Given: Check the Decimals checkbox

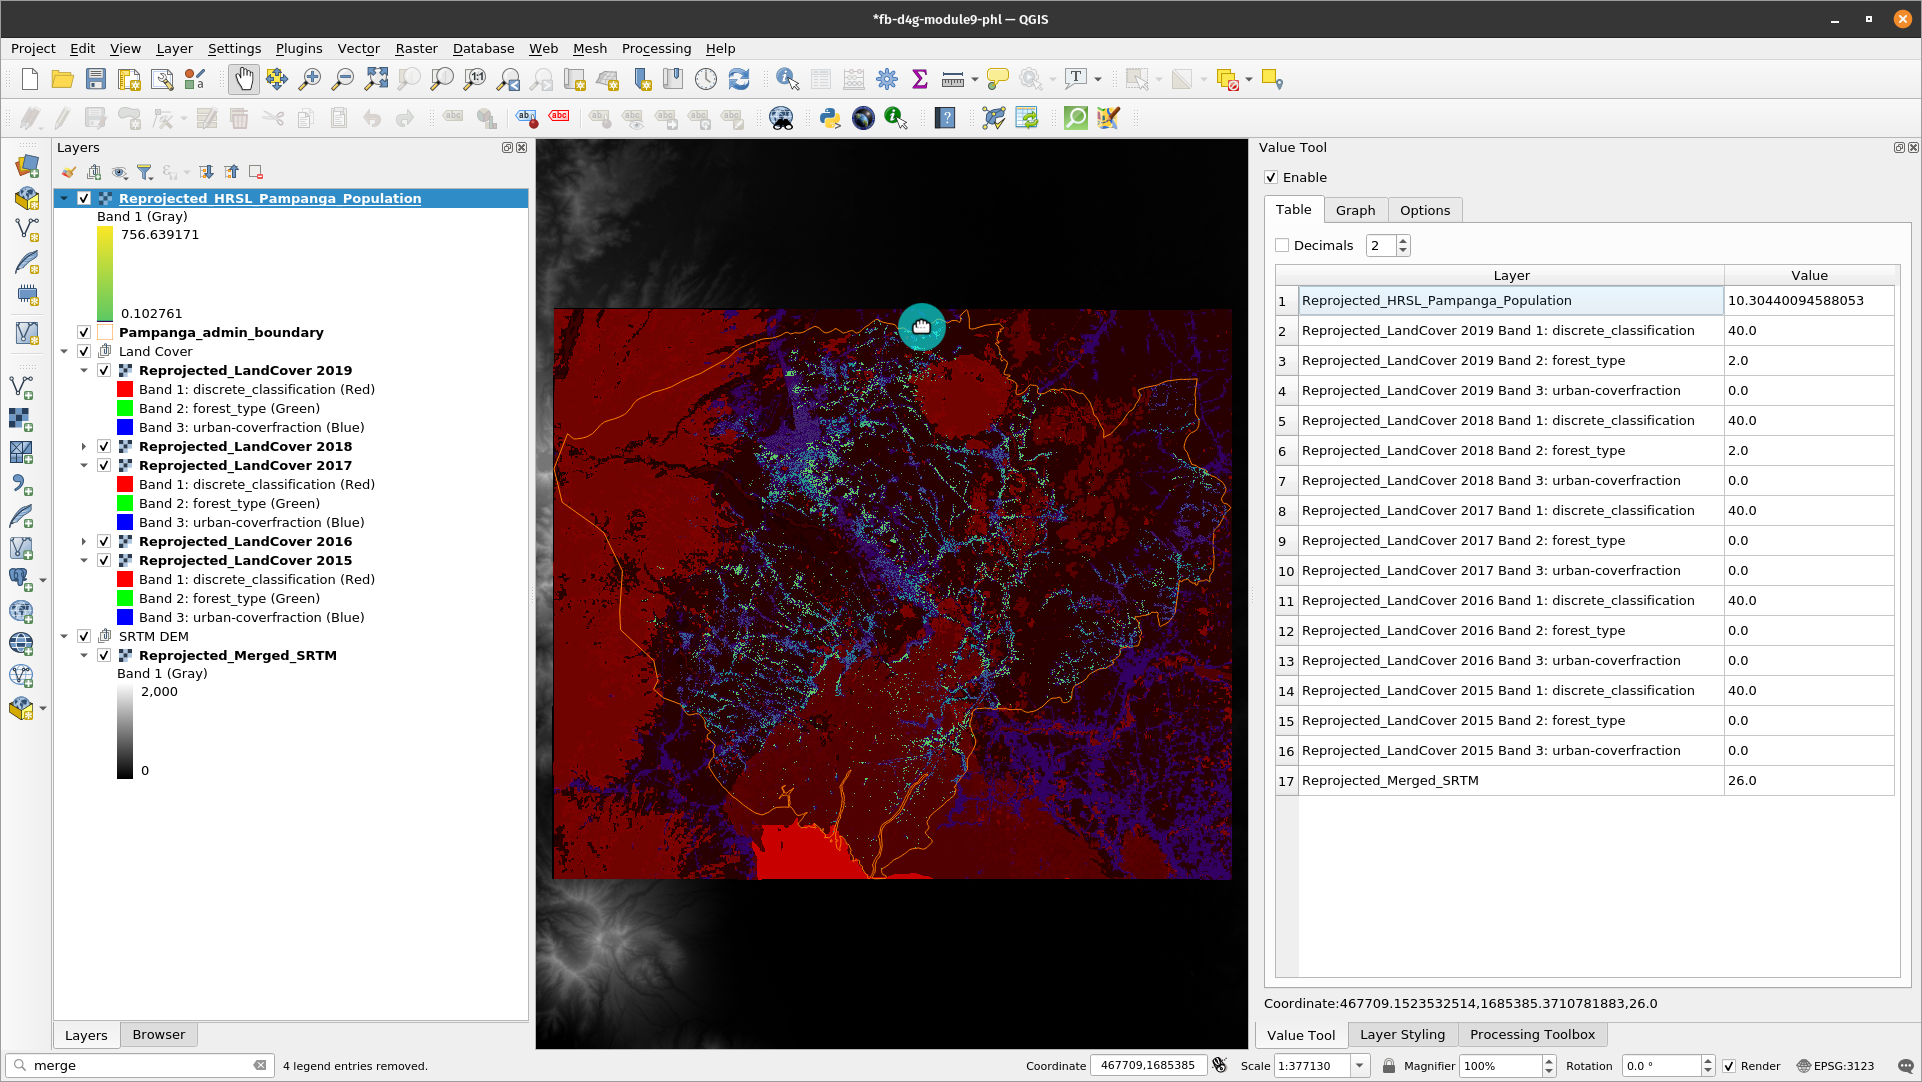Looking at the screenshot, I should (x=1282, y=245).
